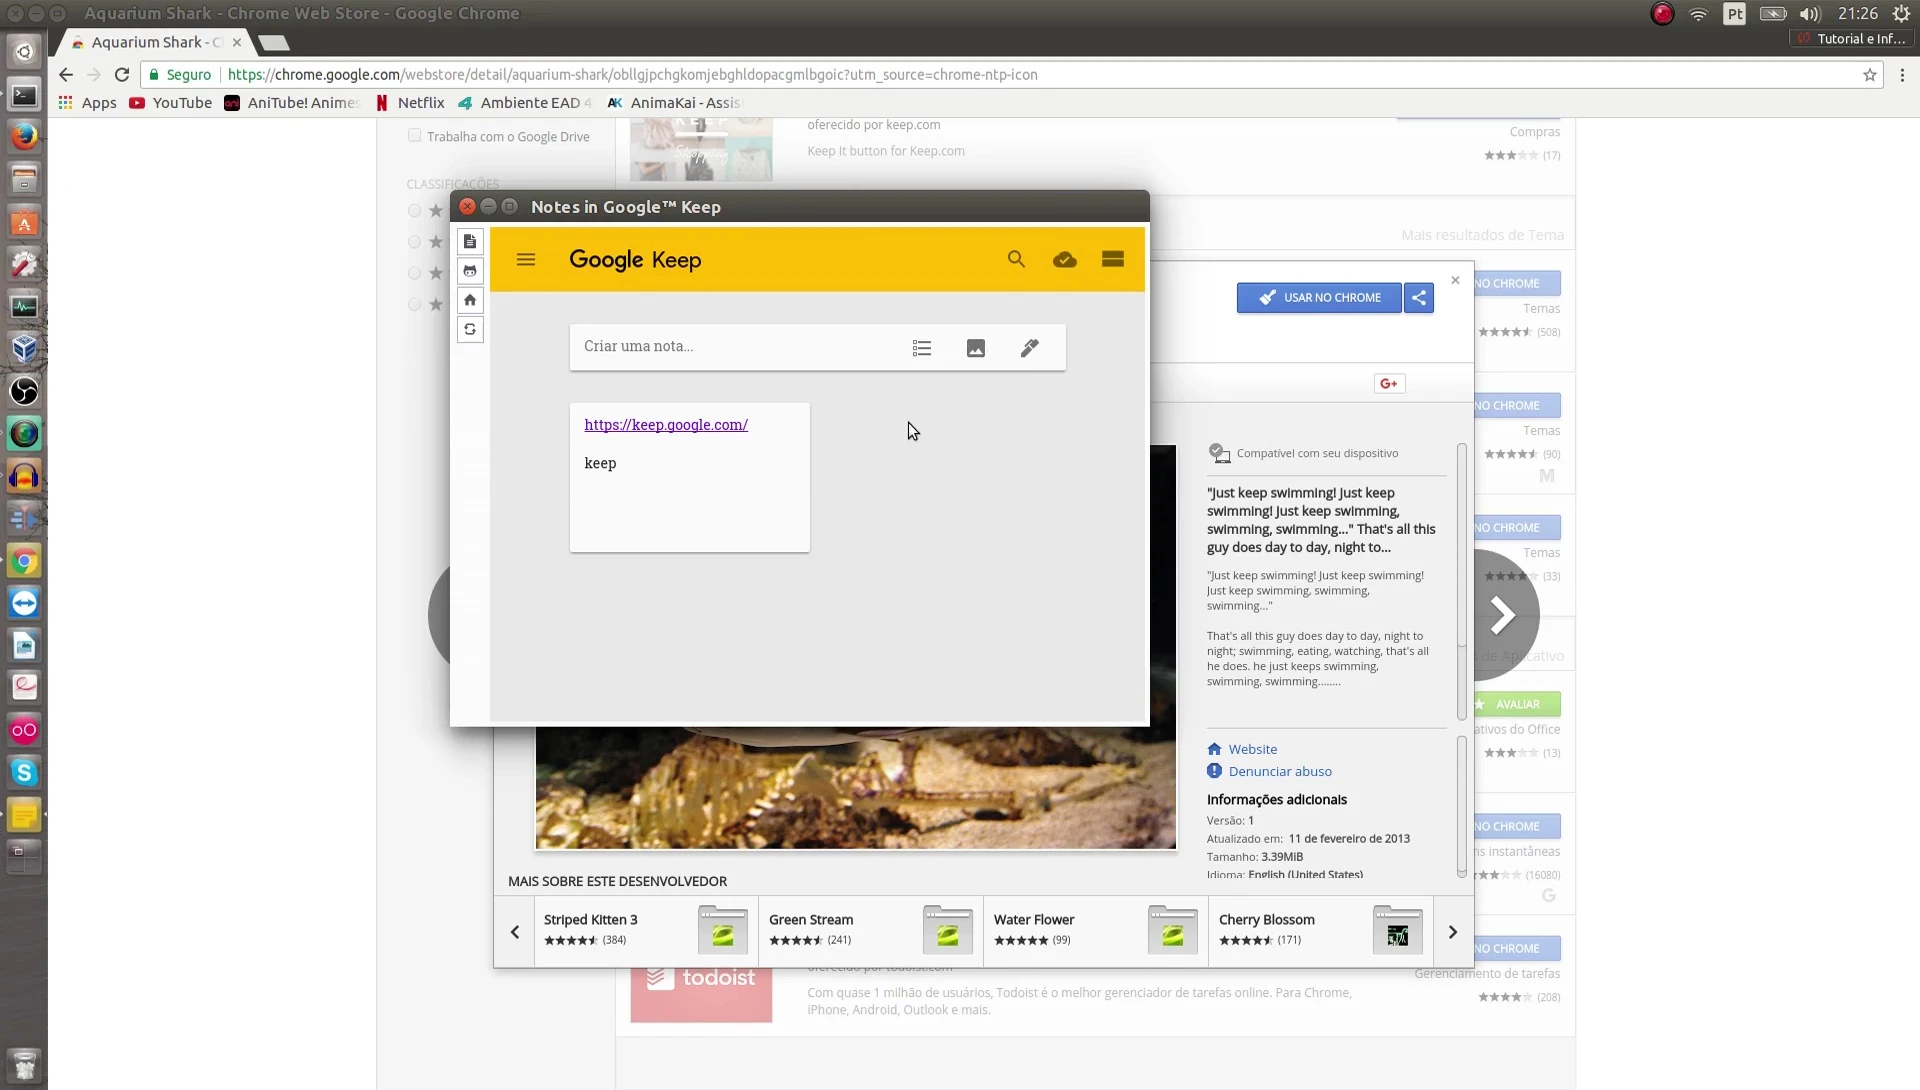Click the share icon beside USAR NO CHROME
Screen dimensions: 1920x1090
pyautogui.click(x=1419, y=298)
